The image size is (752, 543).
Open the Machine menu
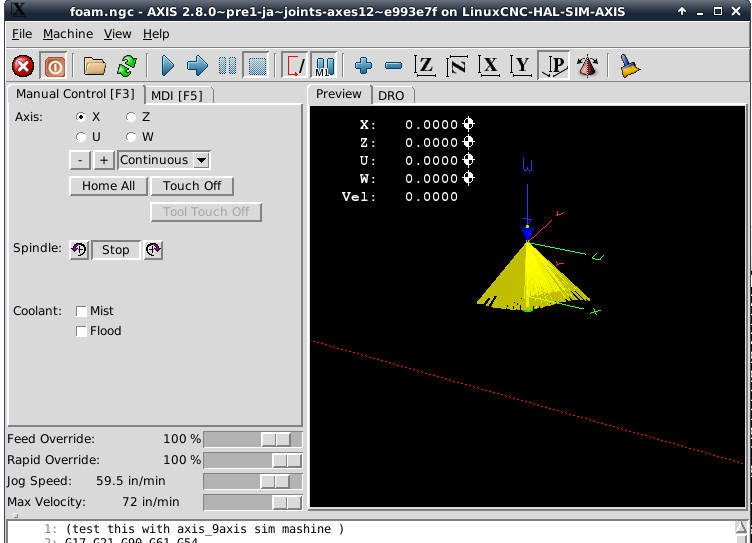(x=68, y=34)
